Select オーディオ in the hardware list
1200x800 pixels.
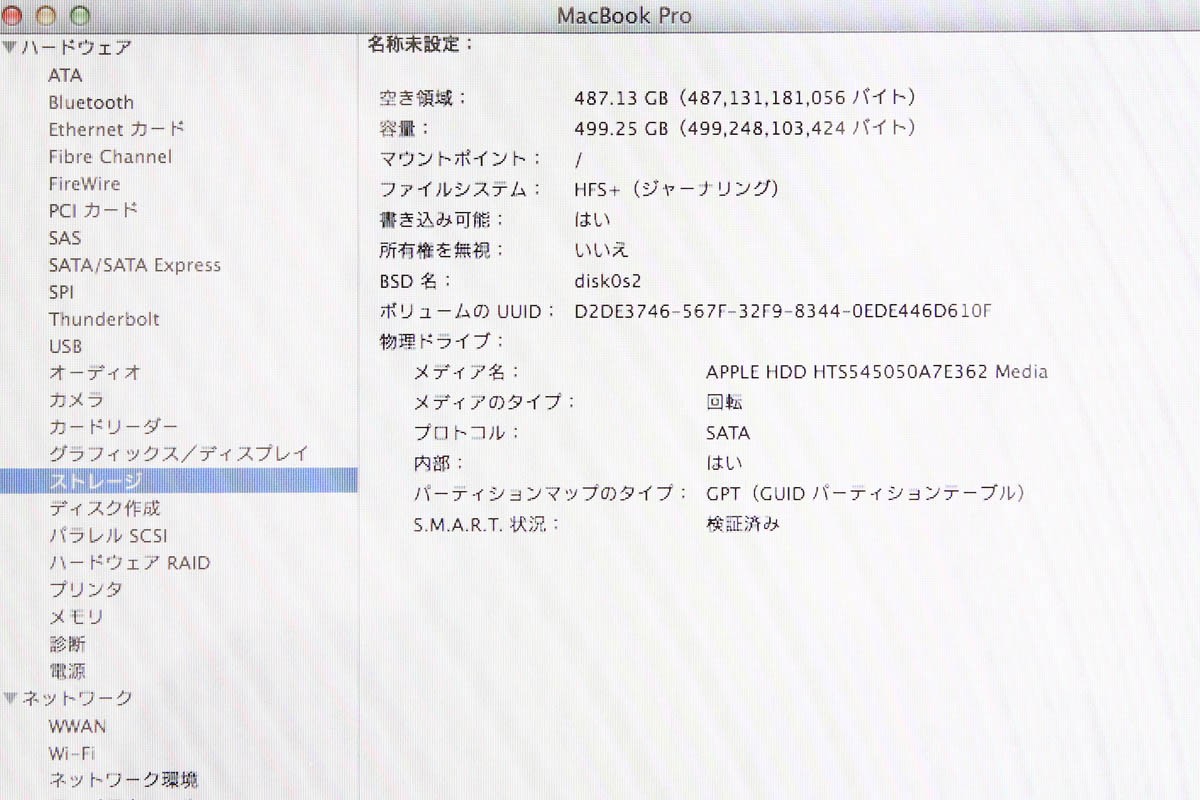[x=95, y=373]
